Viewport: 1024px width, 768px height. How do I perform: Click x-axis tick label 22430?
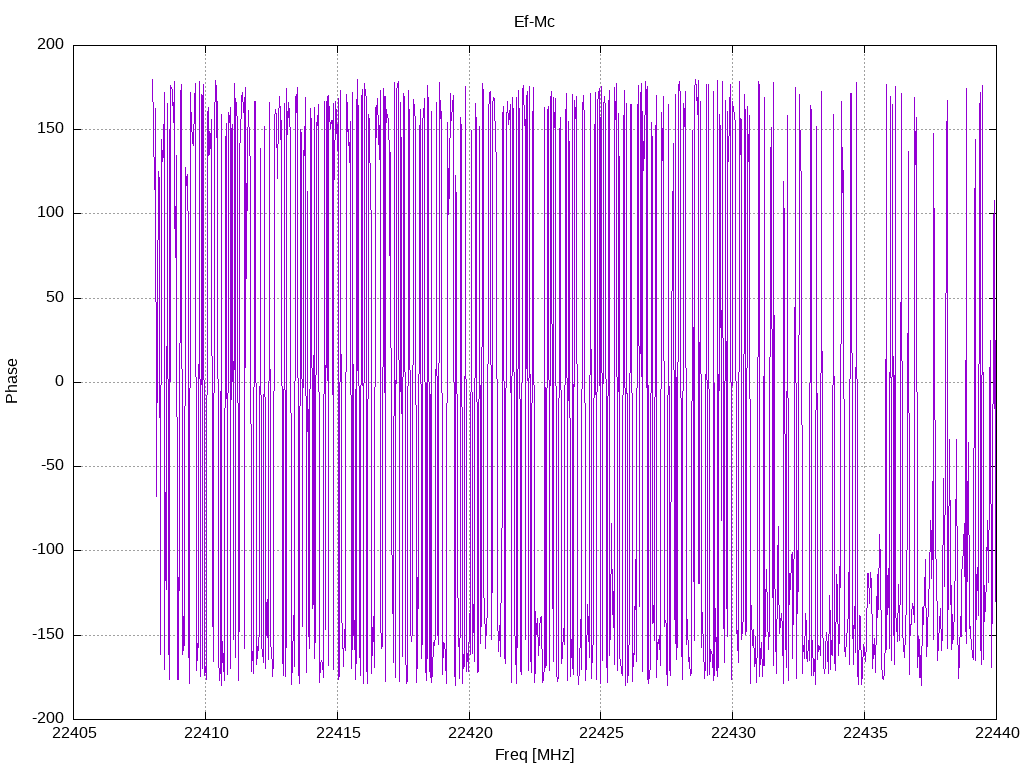733,733
